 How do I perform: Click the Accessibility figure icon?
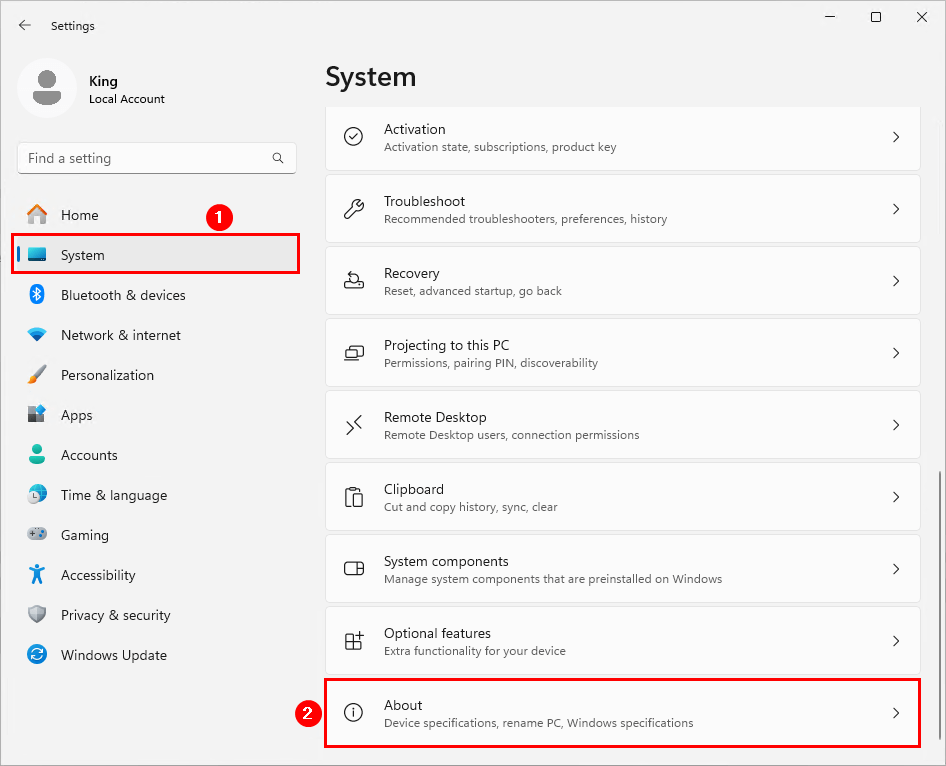pos(37,575)
